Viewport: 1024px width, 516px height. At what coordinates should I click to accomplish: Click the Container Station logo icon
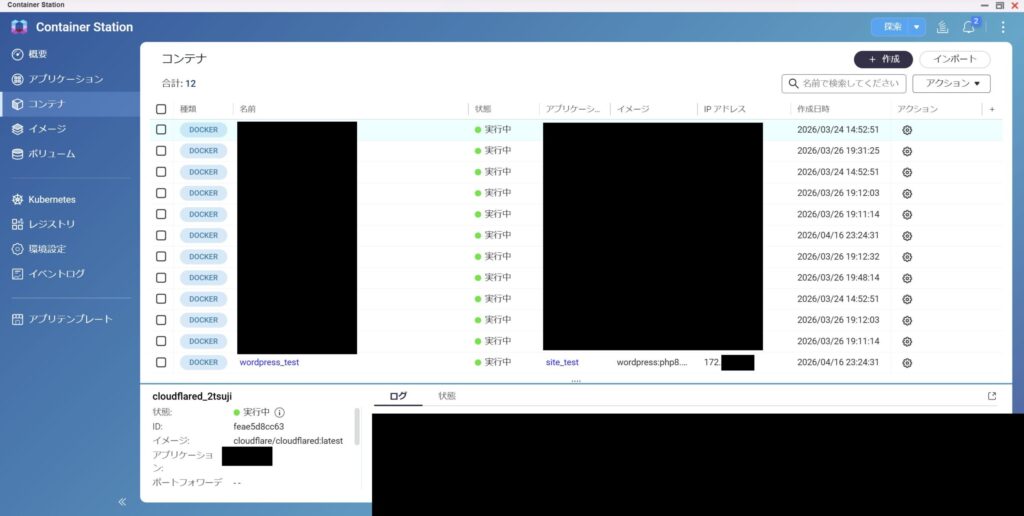[x=20, y=27]
